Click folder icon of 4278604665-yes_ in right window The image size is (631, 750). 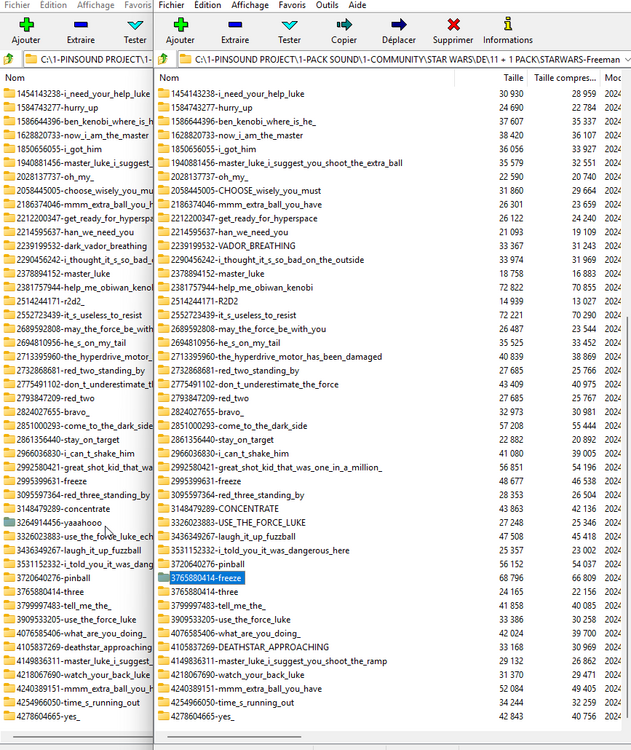[x=164, y=716]
